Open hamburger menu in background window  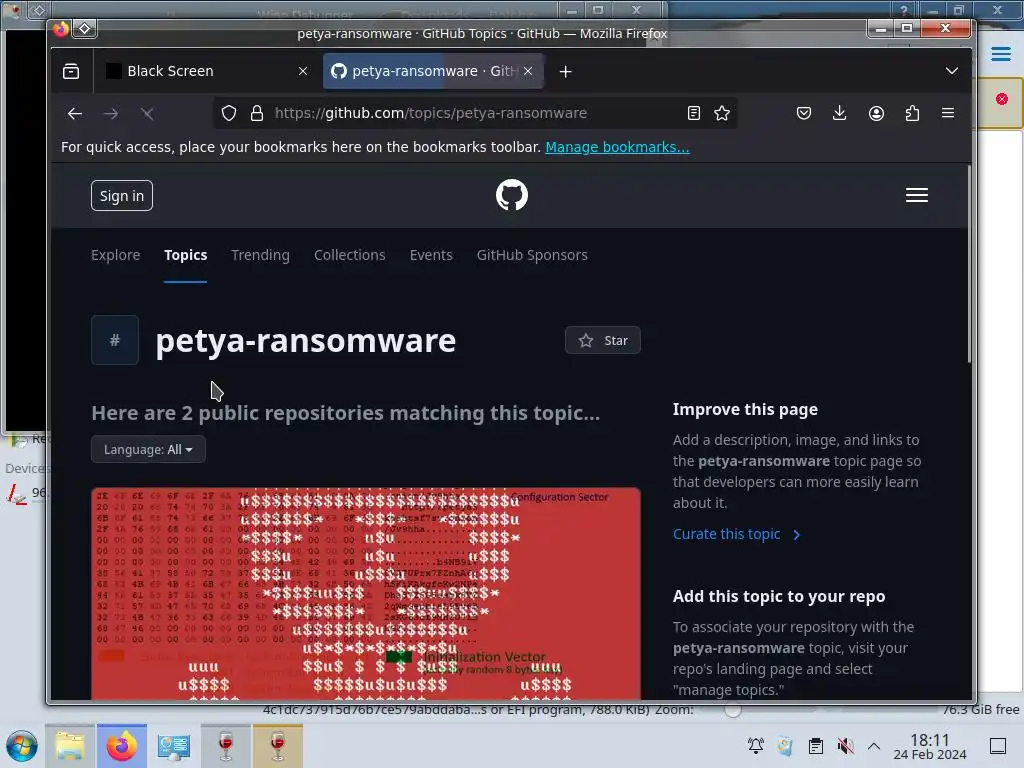click(1000, 54)
